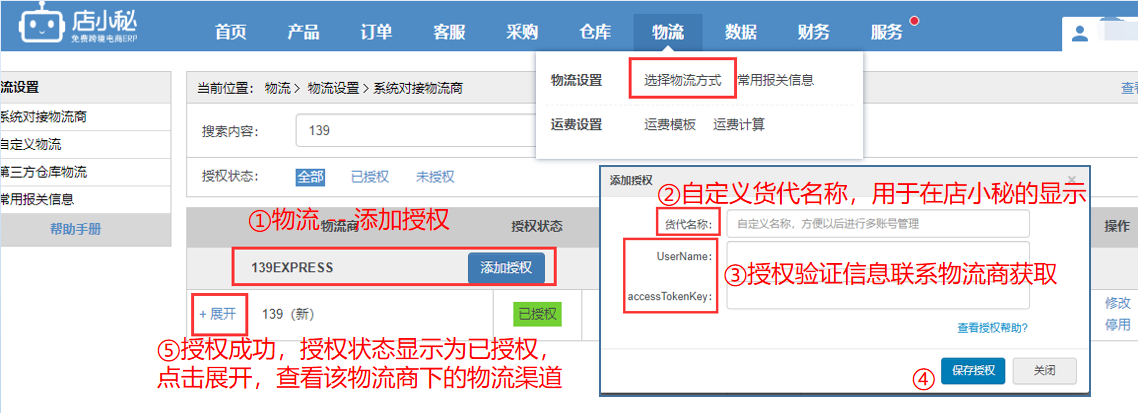Open the 订单 menu
Image resolution: width=1138 pixels, height=413 pixels.
(x=376, y=32)
